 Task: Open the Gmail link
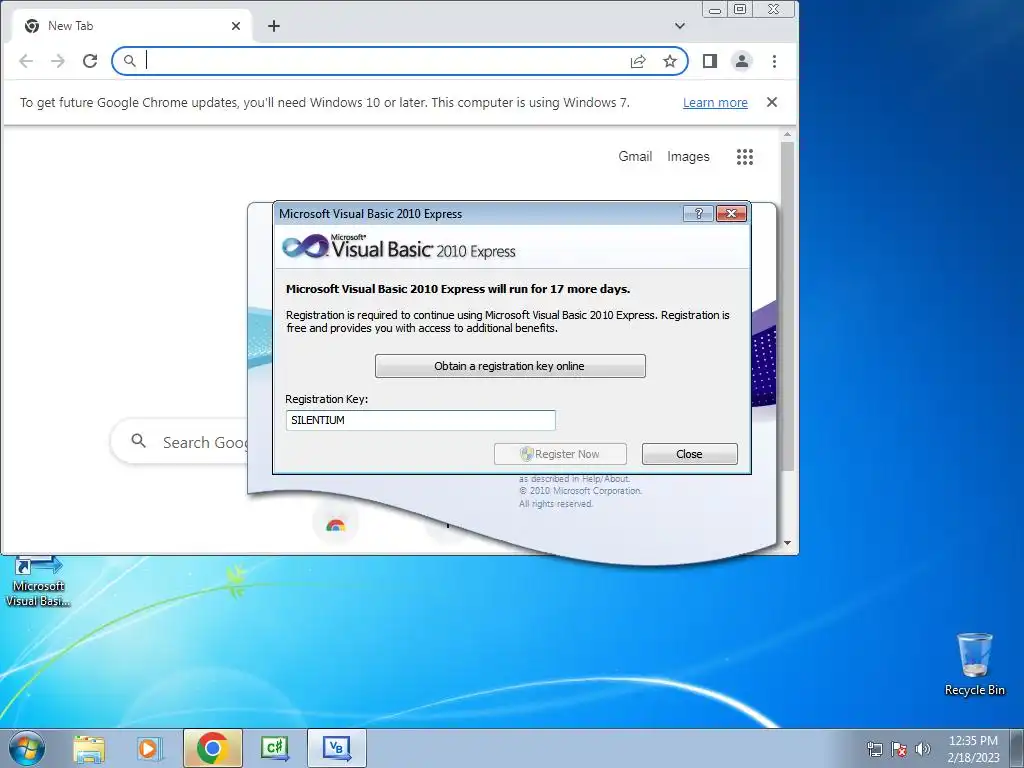tap(635, 156)
